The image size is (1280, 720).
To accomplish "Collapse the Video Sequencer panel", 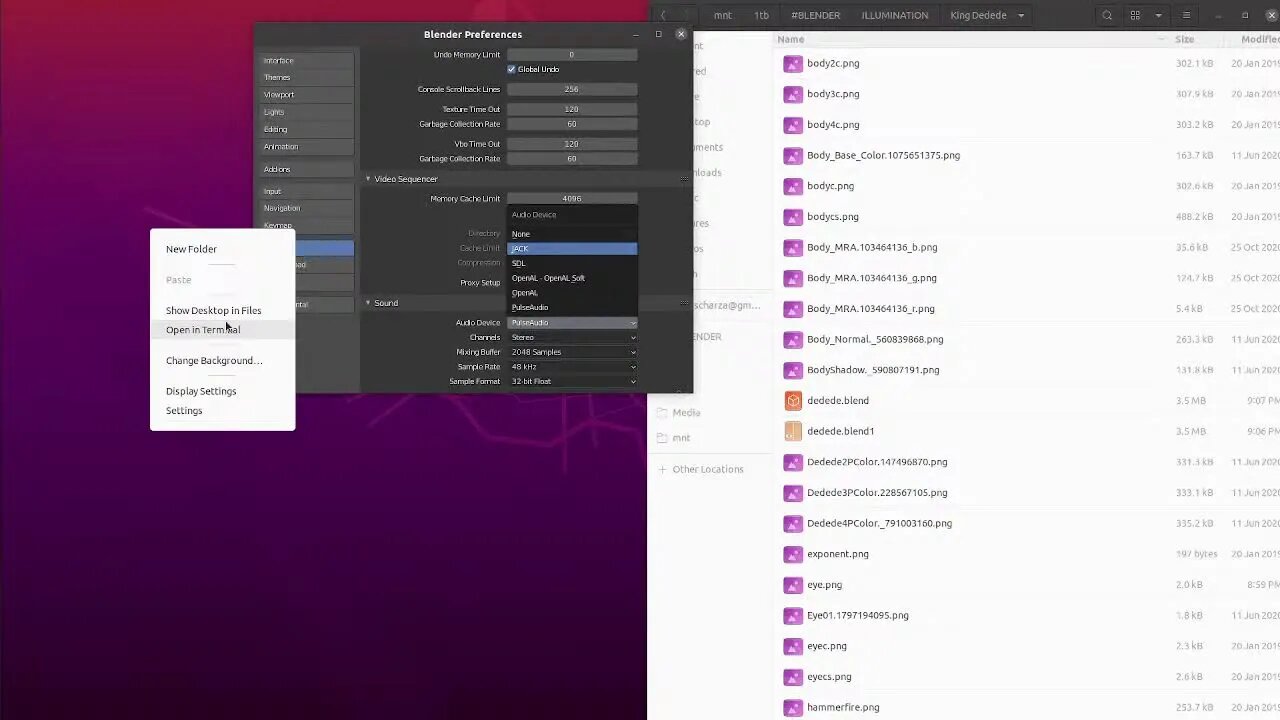I will tap(368, 179).
